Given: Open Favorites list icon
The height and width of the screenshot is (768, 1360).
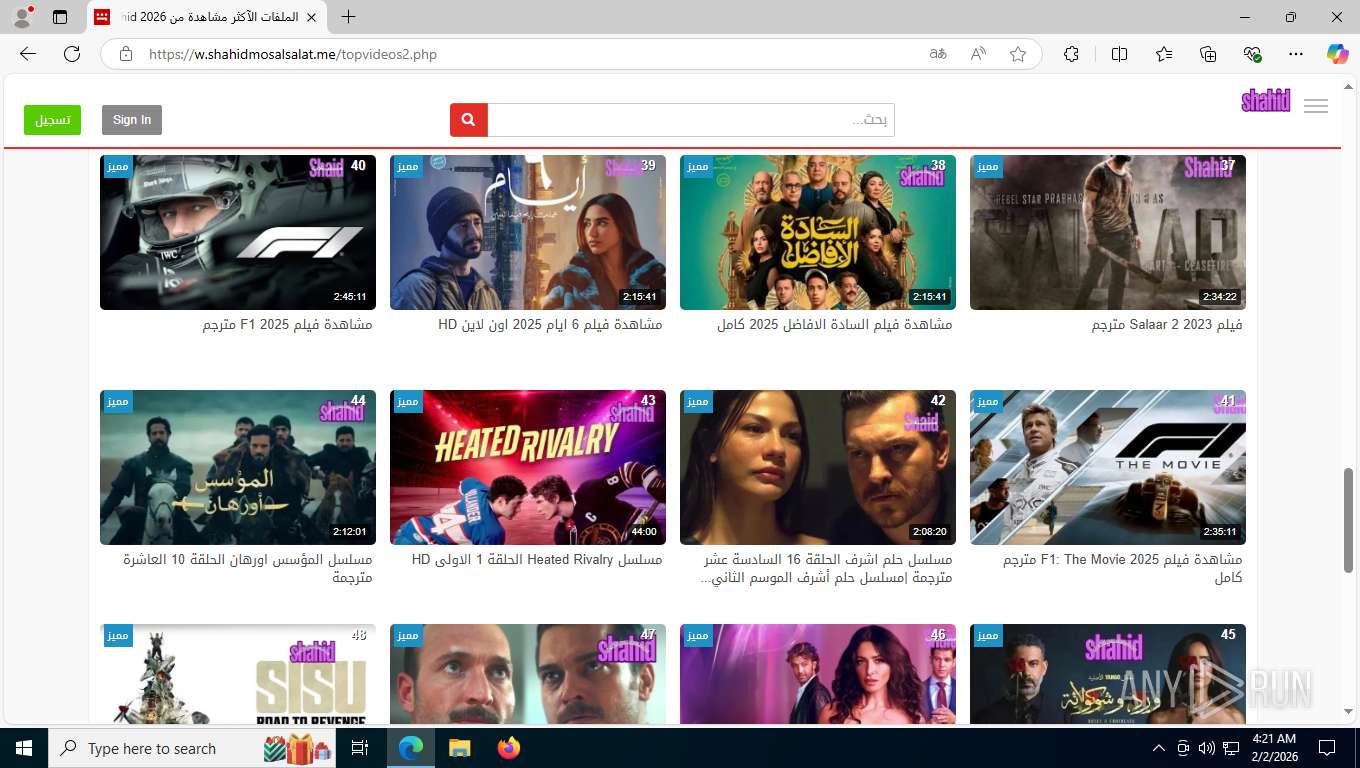Looking at the screenshot, I should click(x=1164, y=54).
